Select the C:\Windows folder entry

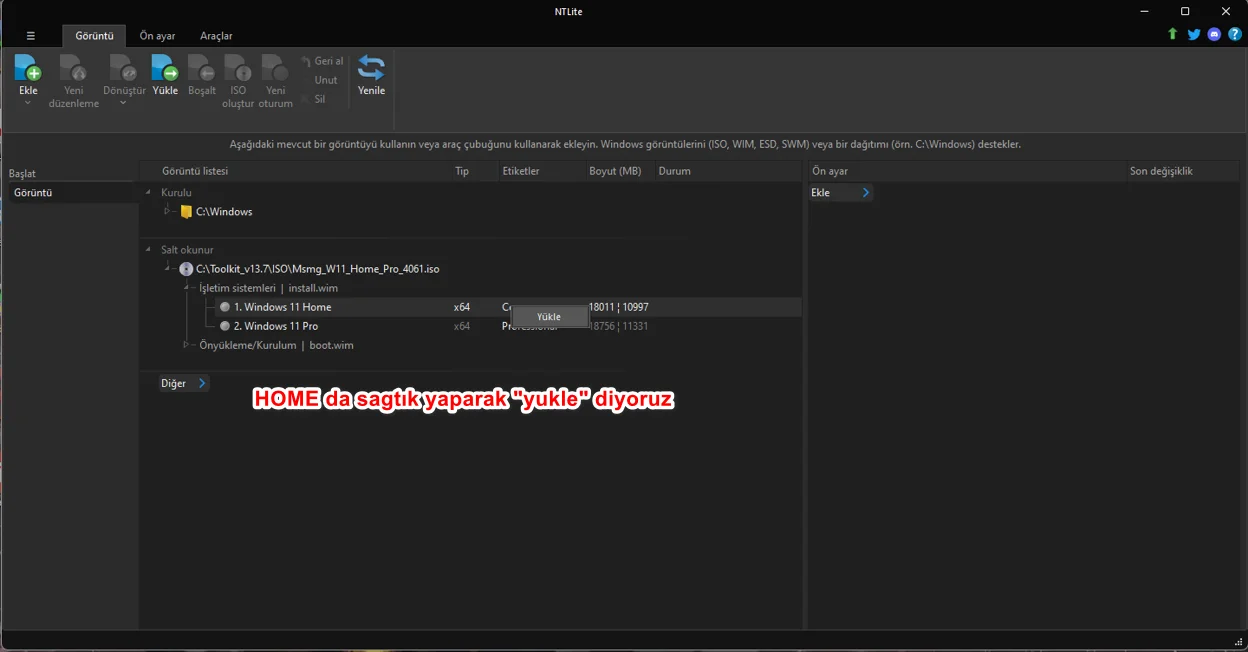(224, 212)
